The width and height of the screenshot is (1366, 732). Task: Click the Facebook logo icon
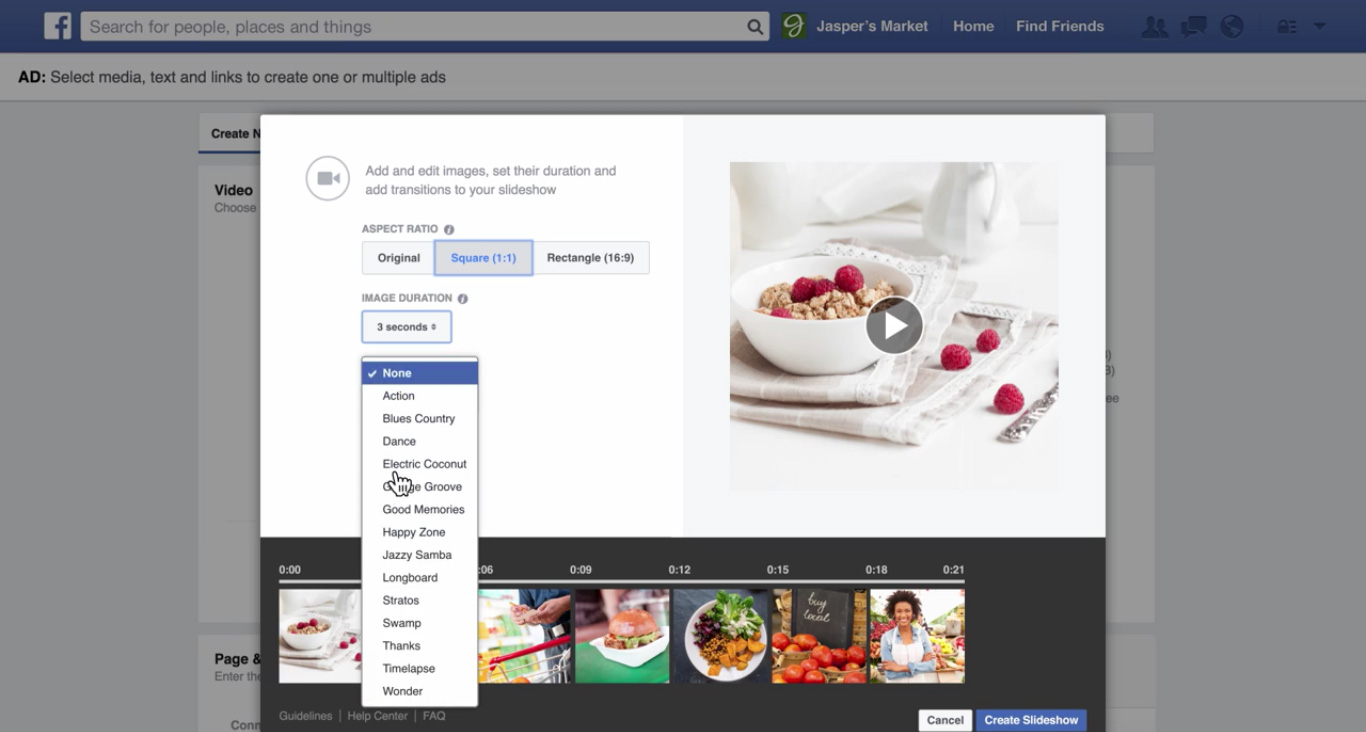coord(57,26)
